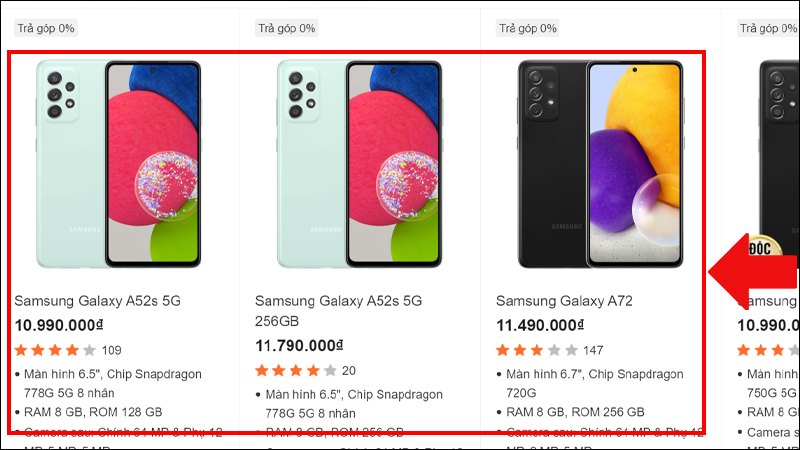Open the black Samsung Galaxy A72 image
Screen dimensions: 800x450
601,165
